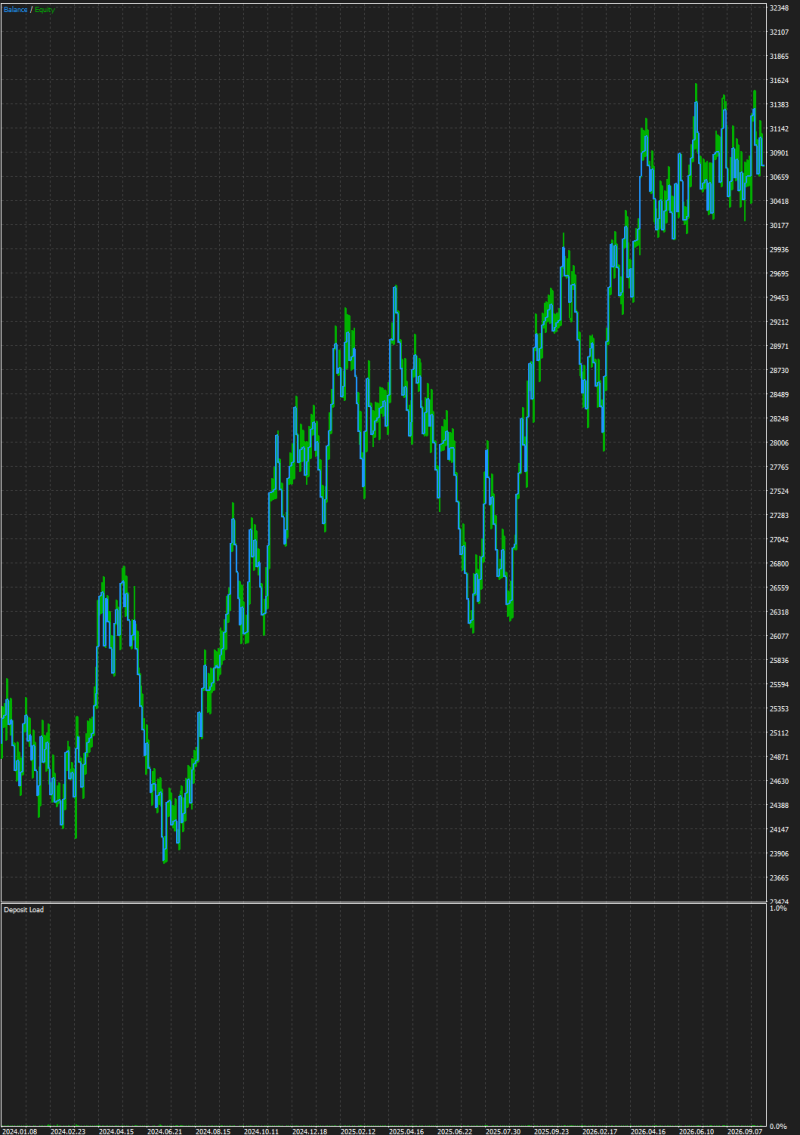Click the 26318 axis value
This screenshot has height=1135, width=800.
(779, 612)
